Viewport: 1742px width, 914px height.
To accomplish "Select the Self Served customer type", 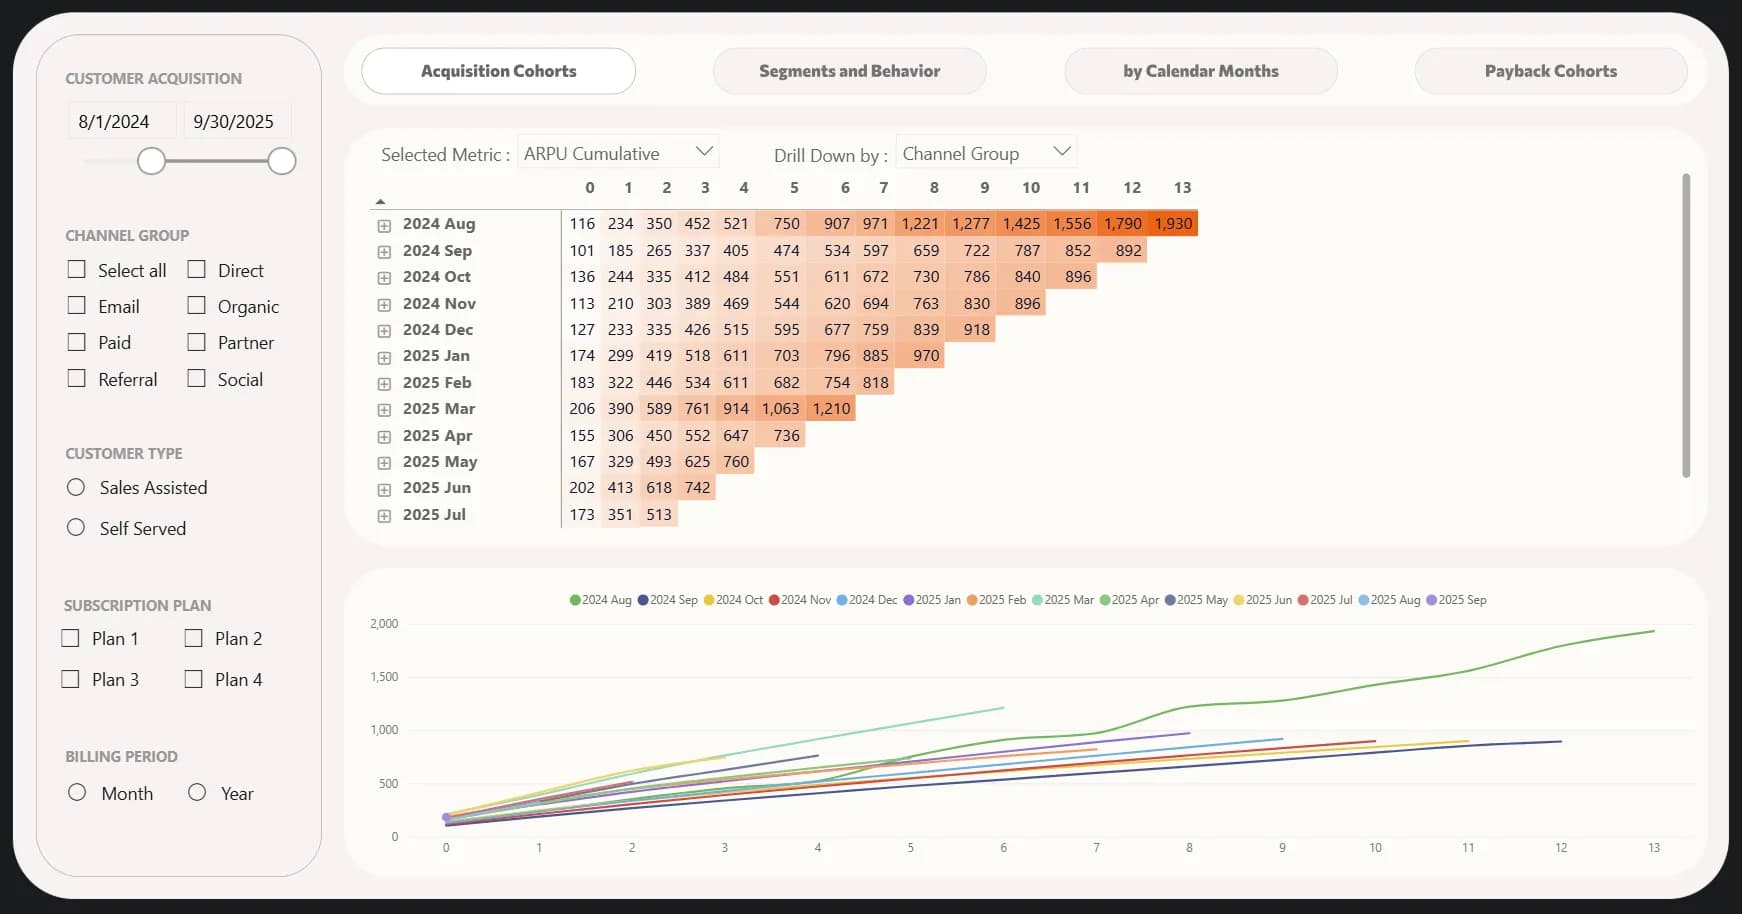I will [76, 527].
